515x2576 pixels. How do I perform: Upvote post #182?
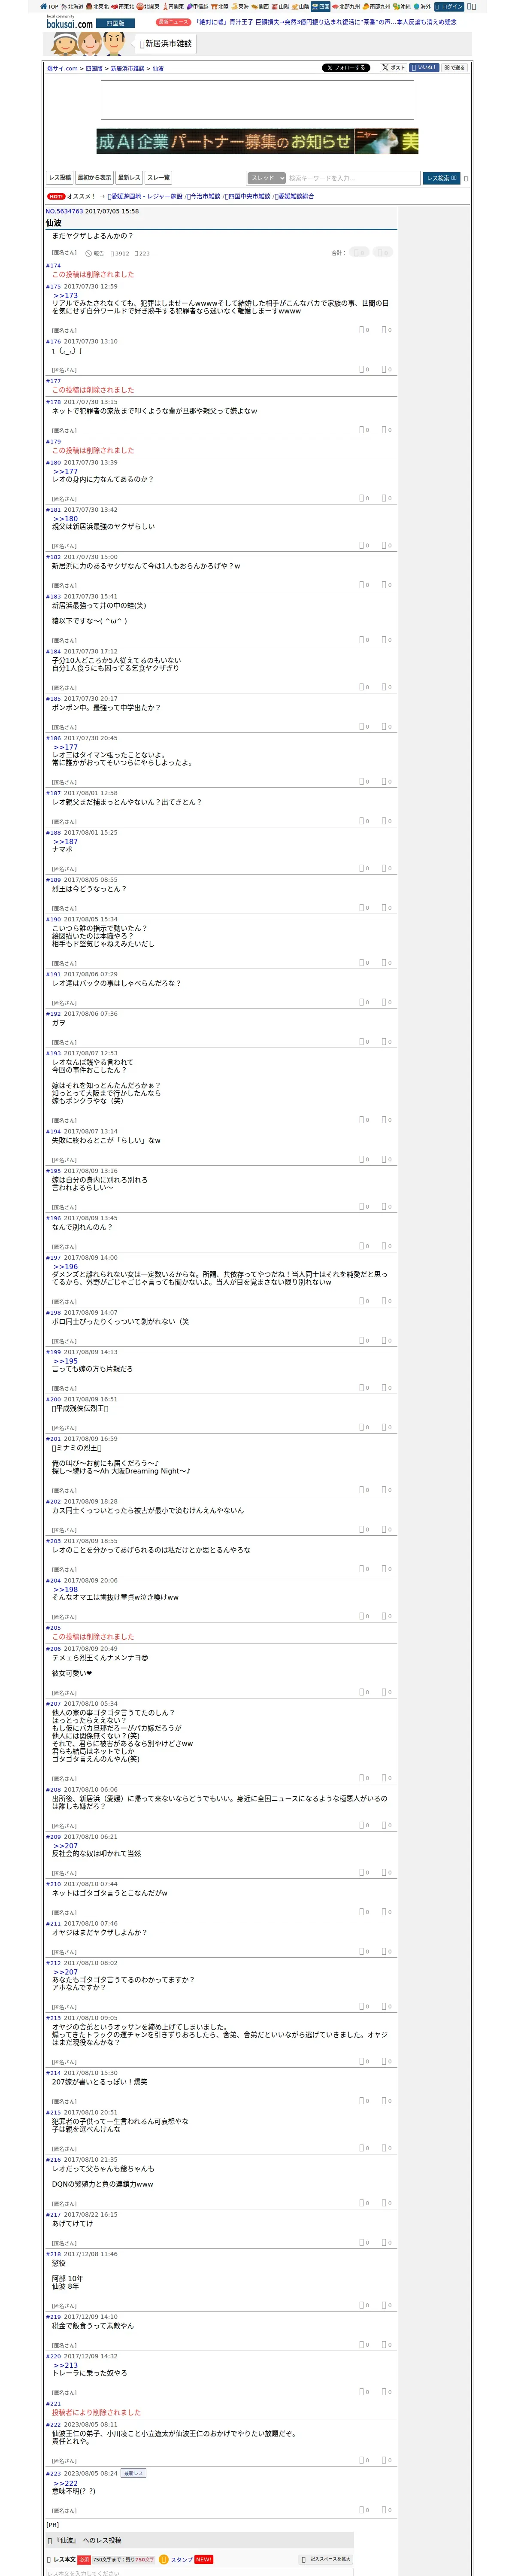[x=364, y=586]
